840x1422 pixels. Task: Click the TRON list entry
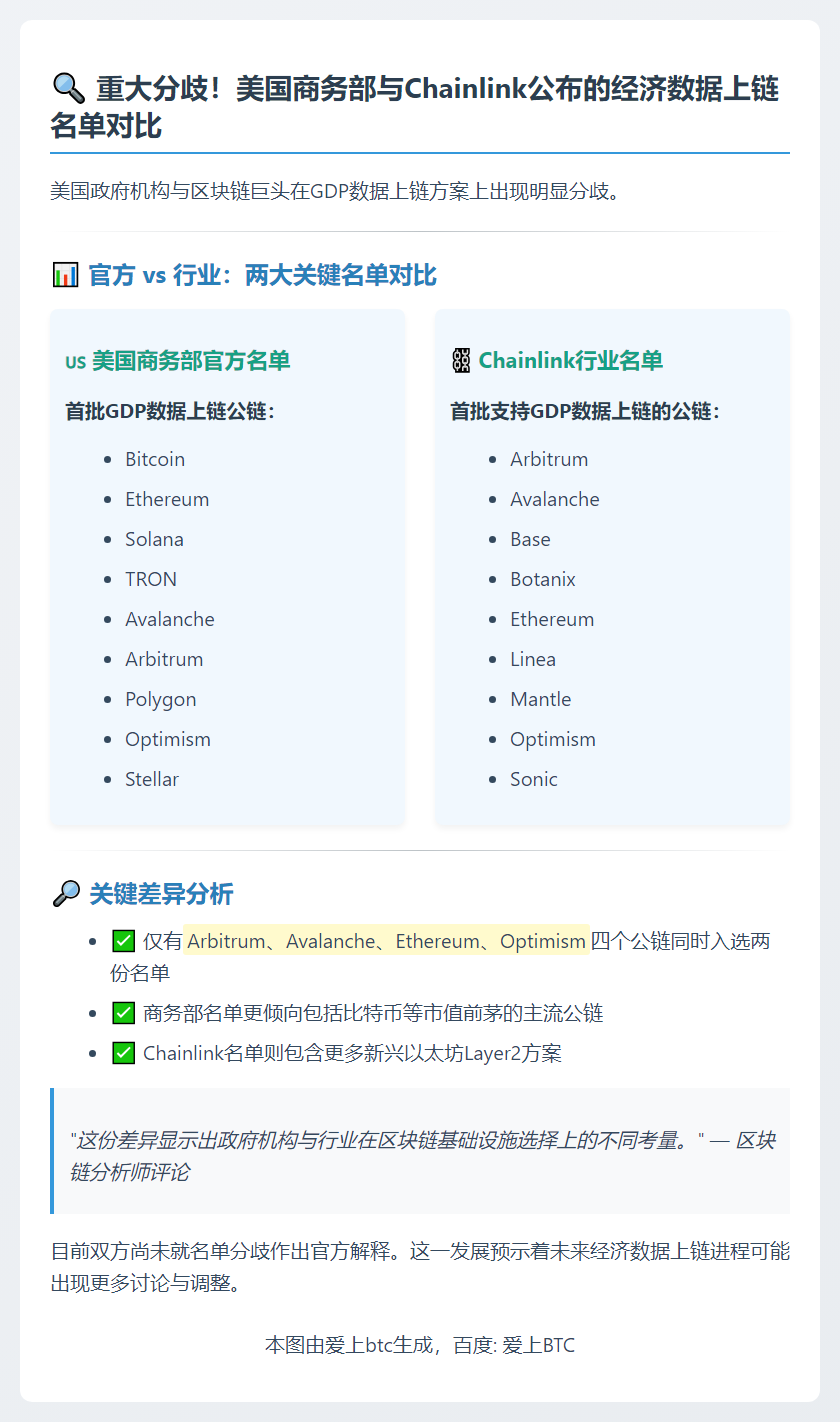[151, 579]
